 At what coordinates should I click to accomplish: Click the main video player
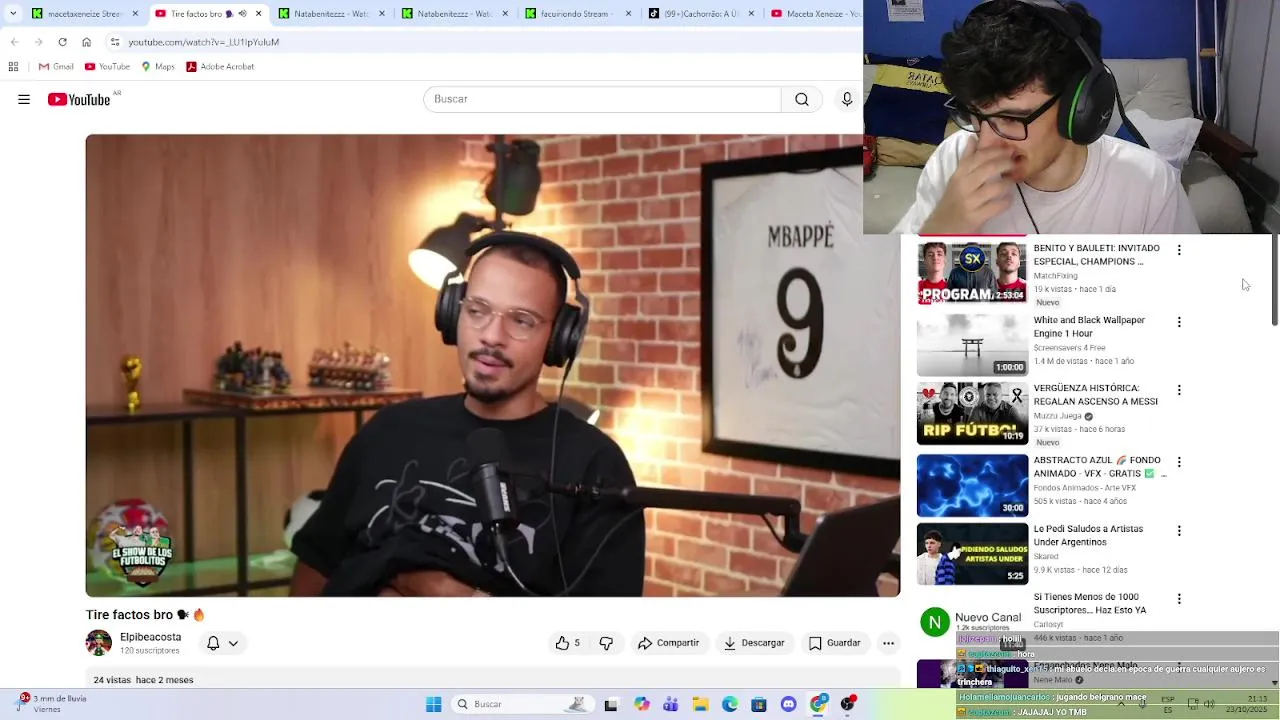pyautogui.click(x=493, y=366)
